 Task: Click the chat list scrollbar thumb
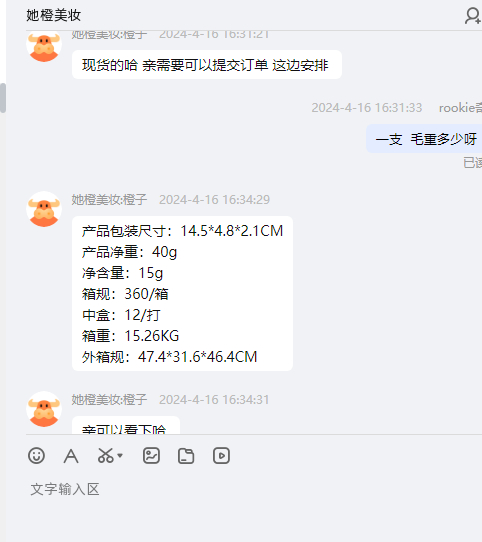pos(3,98)
